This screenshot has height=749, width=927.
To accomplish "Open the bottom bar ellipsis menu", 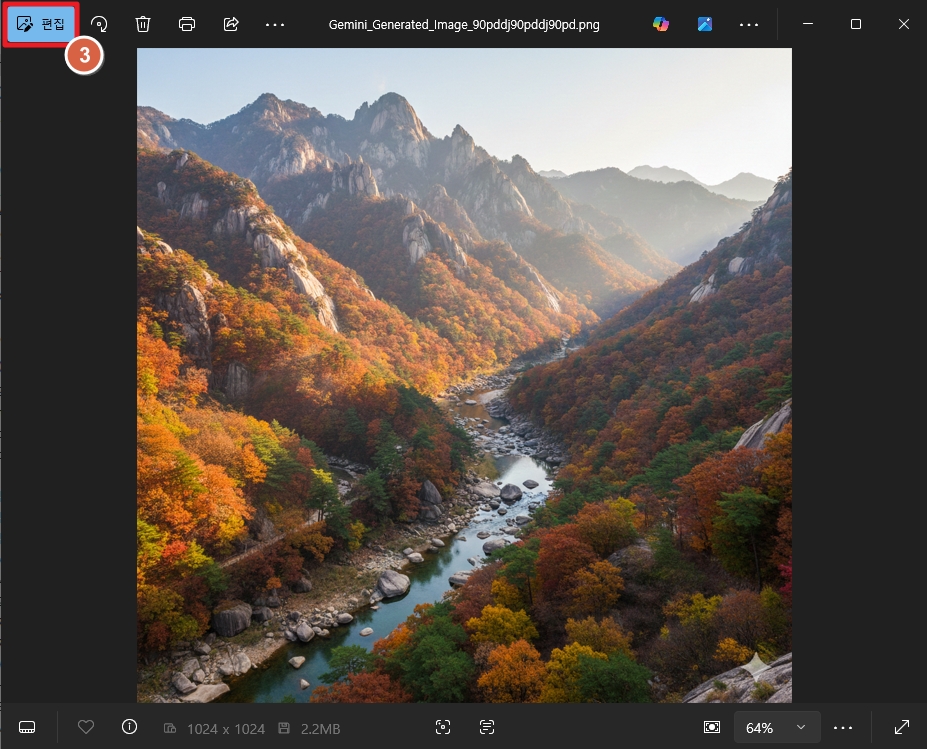I will coord(843,728).
